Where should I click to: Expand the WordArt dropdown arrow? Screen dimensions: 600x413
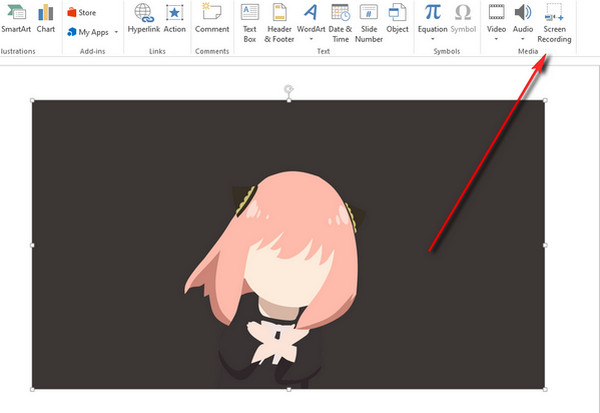click(x=311, y=39)
